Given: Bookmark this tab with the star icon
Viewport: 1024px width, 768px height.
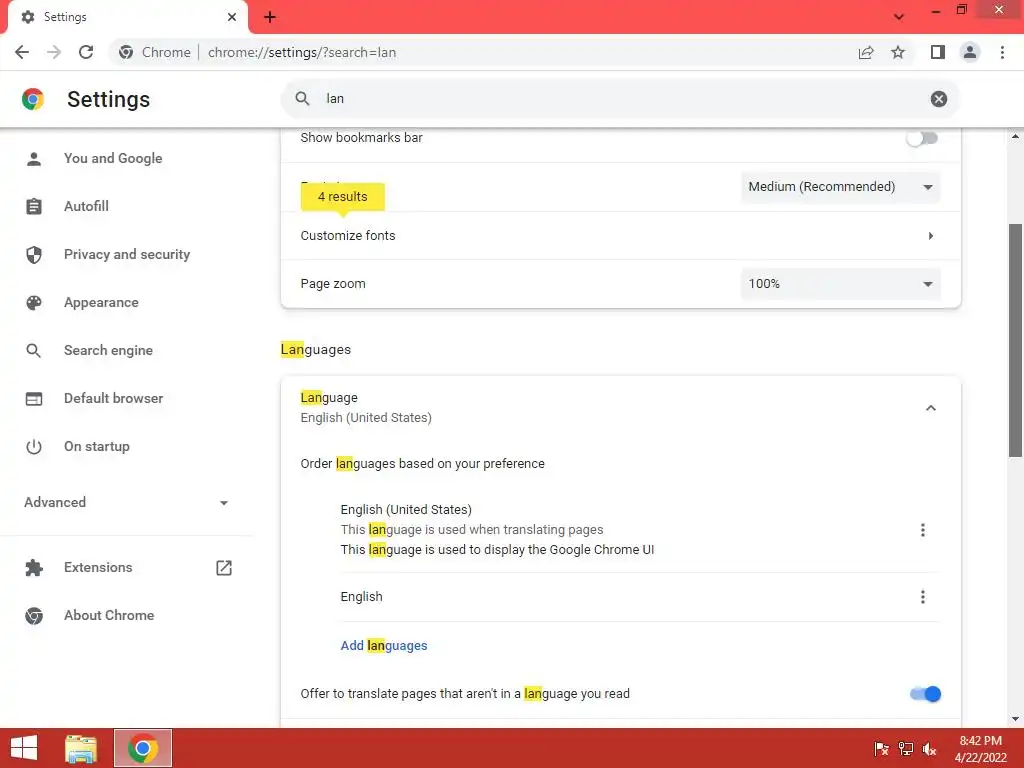Looking at the screenshot, I should (898, 52).
